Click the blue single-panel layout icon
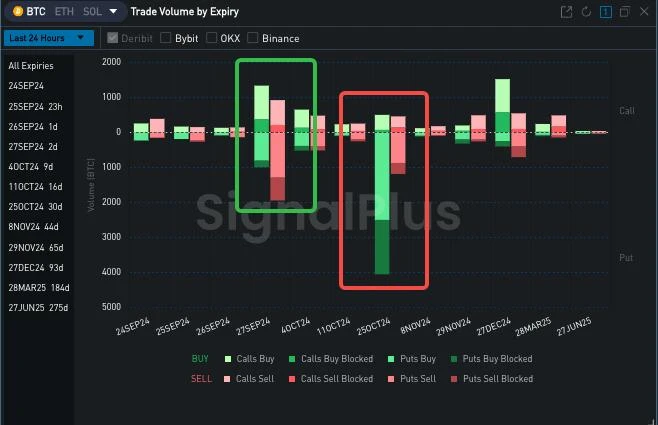 tap(605, 12)
